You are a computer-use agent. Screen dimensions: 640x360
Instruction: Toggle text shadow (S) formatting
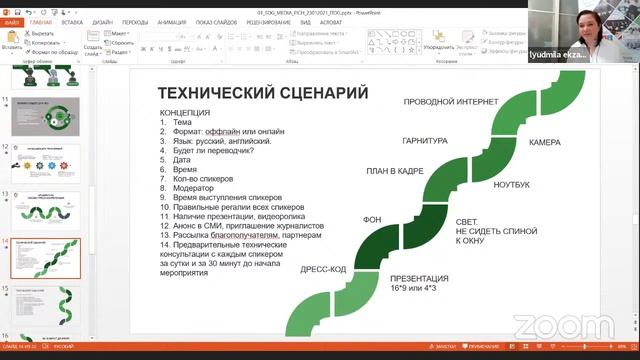[x=169, y=49]
